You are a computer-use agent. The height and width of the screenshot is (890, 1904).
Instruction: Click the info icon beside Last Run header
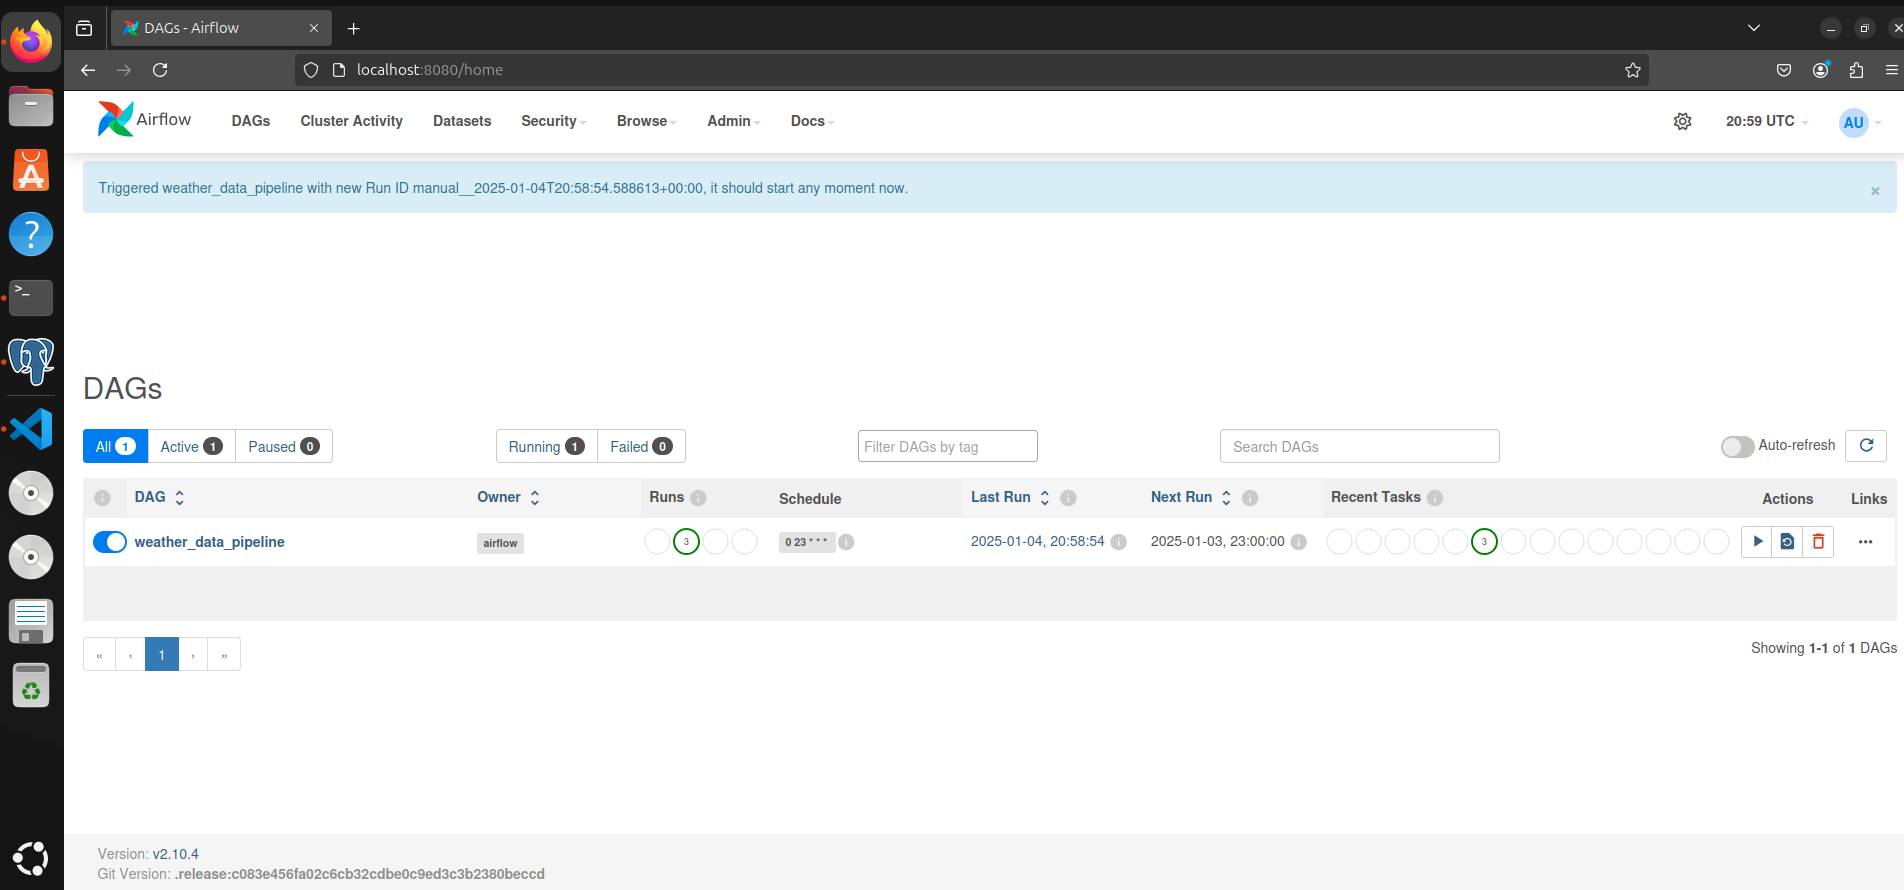pos(1068,498)
